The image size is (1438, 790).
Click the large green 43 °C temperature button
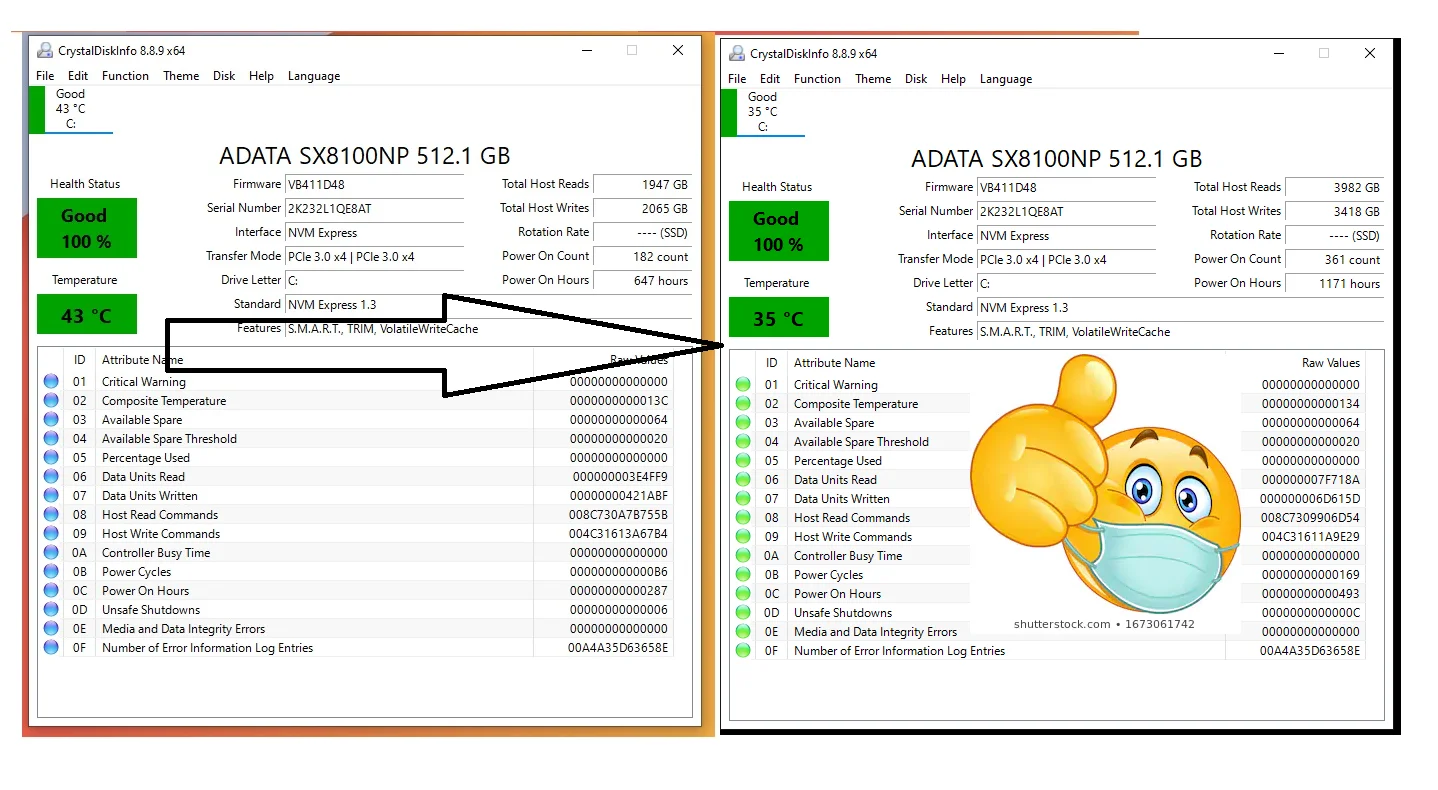pyautogui.click(x=86, y=315)
